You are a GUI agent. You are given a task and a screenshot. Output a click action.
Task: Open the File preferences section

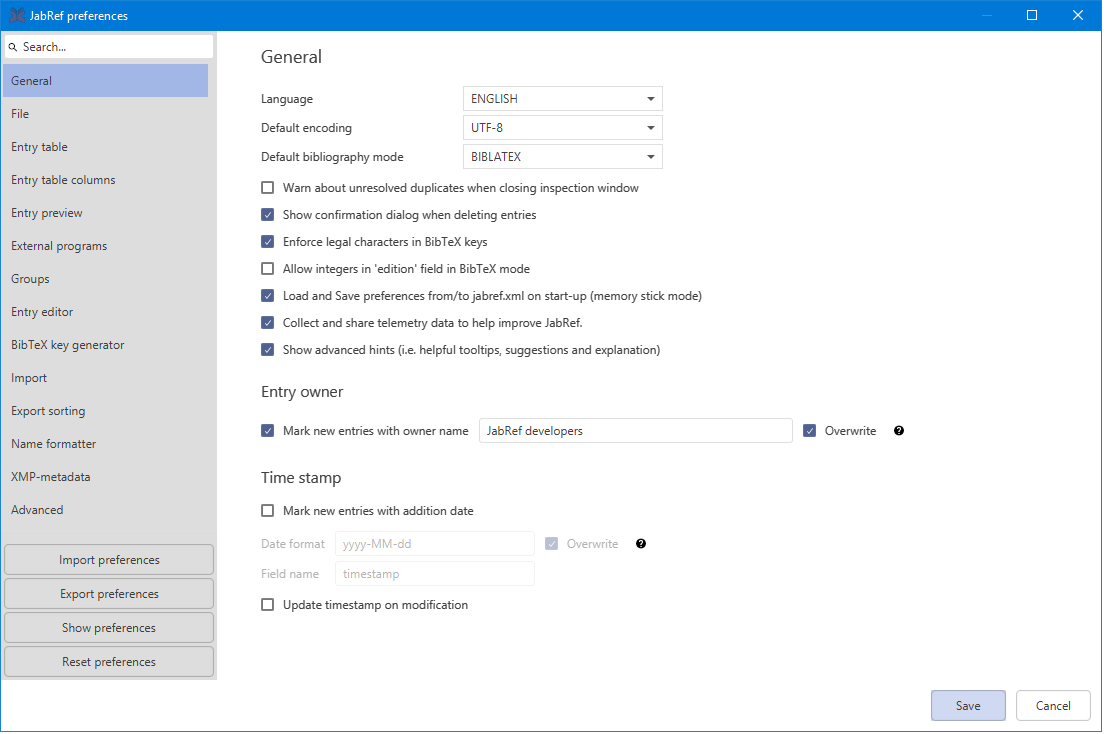coord(106,114)
